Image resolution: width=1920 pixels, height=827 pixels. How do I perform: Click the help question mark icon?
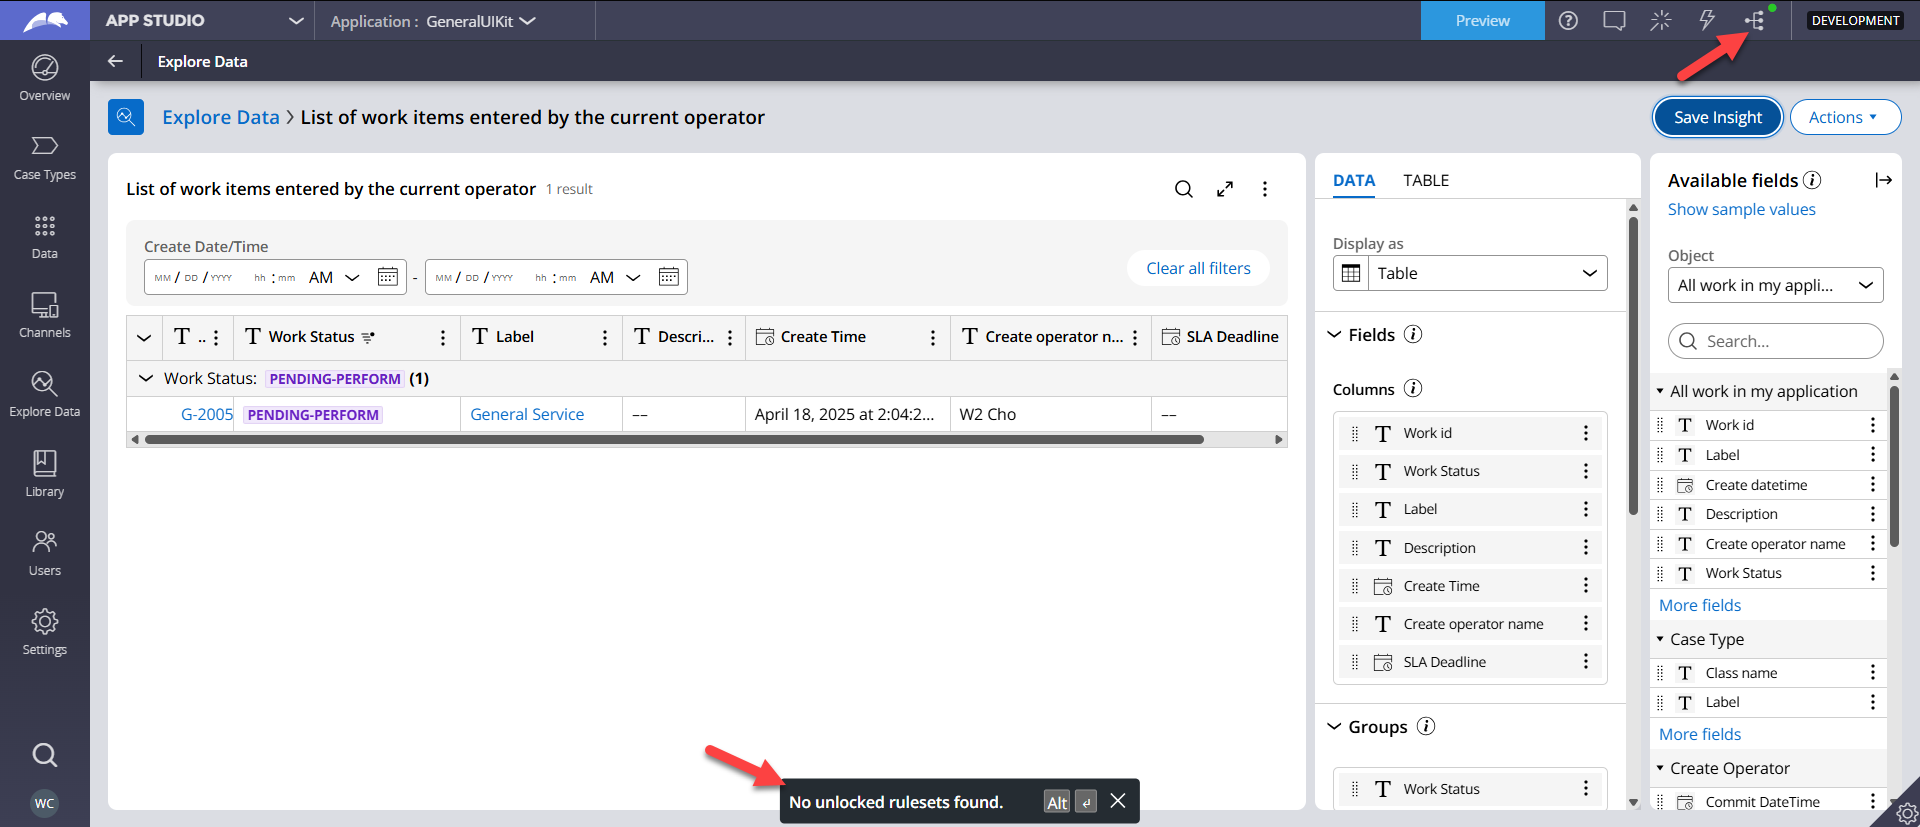[1568, 21]
